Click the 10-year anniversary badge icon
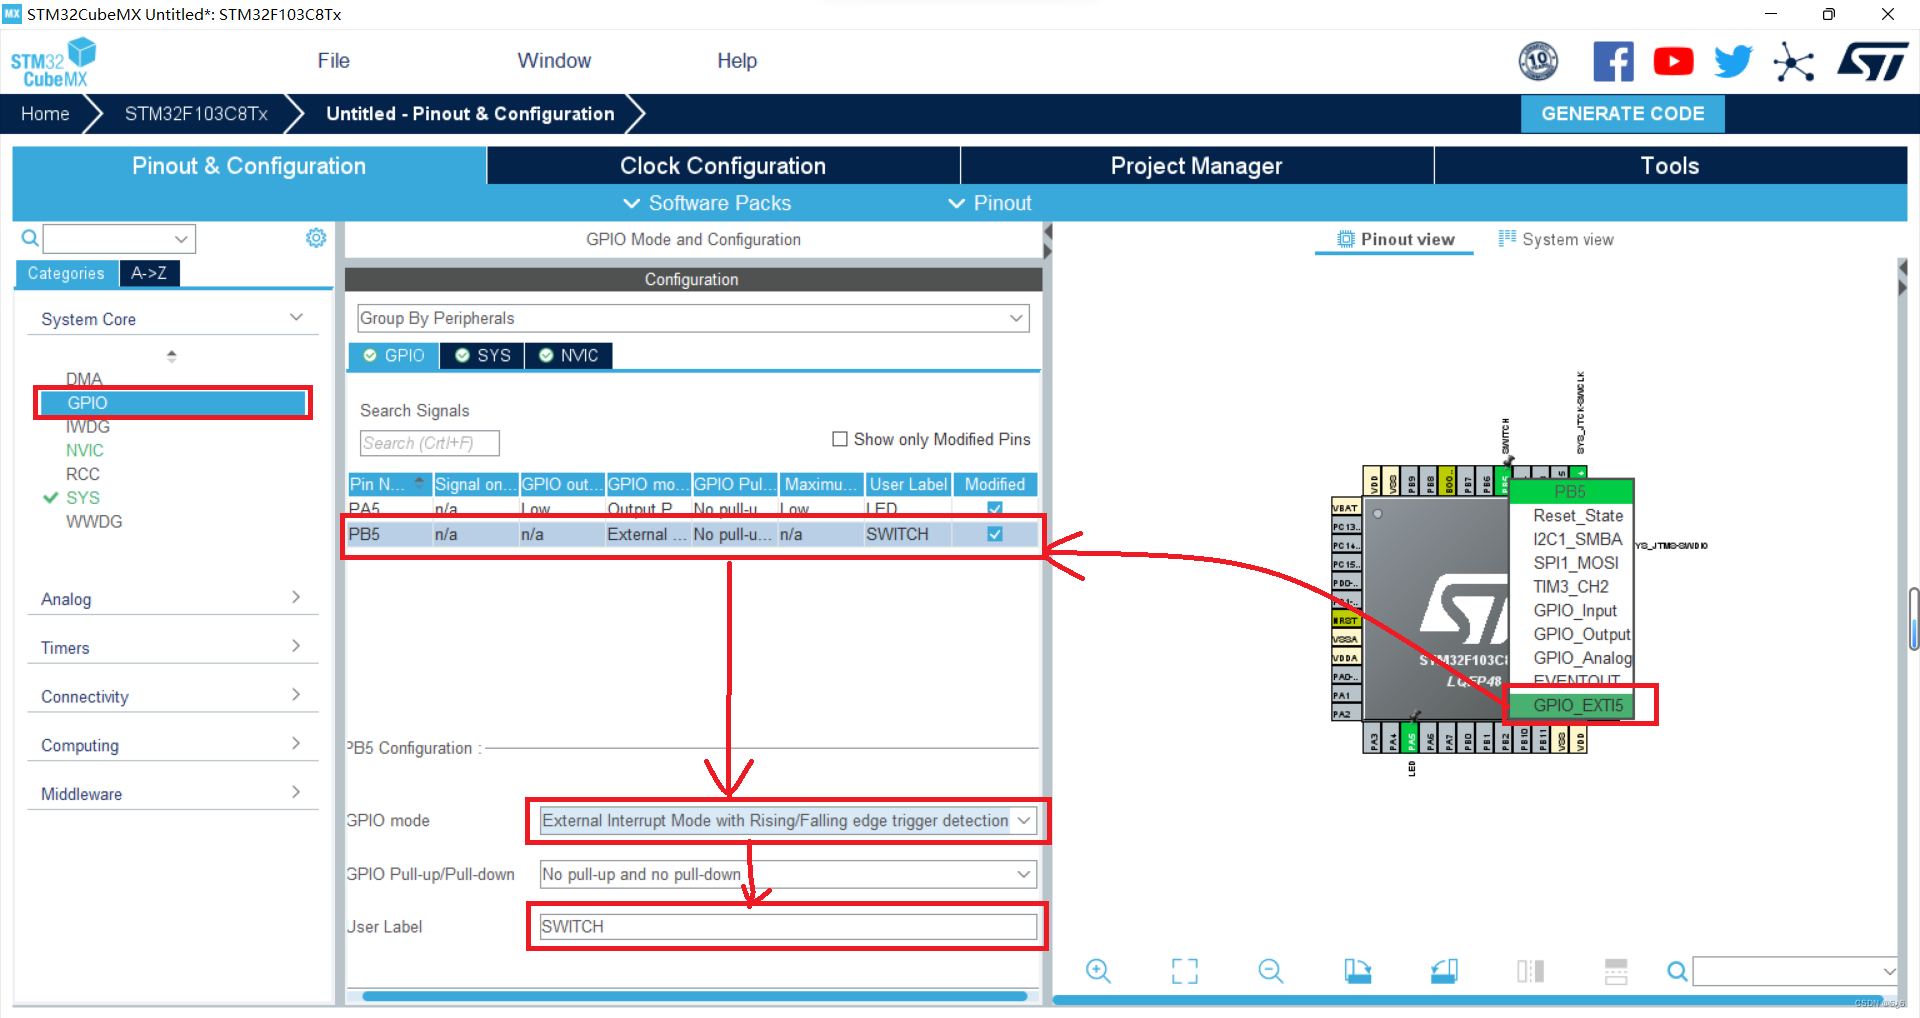The width and height of the screenshot is (1920, 1018). (1538, 62)
